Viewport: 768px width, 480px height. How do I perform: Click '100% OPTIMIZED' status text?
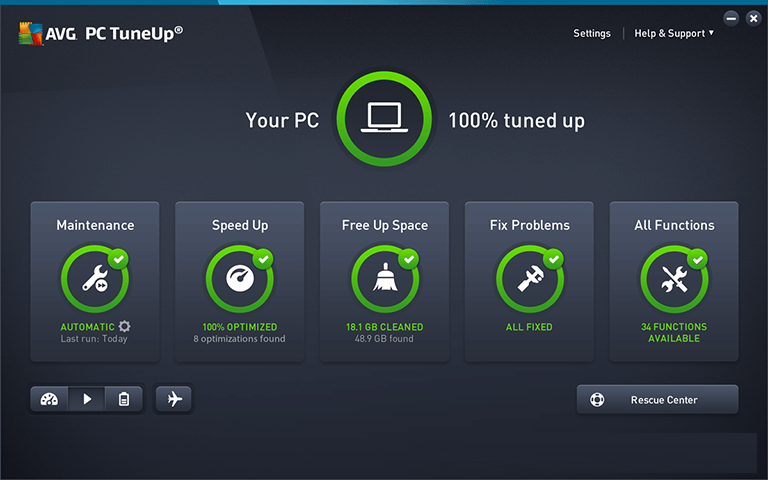tap(240, 327)
